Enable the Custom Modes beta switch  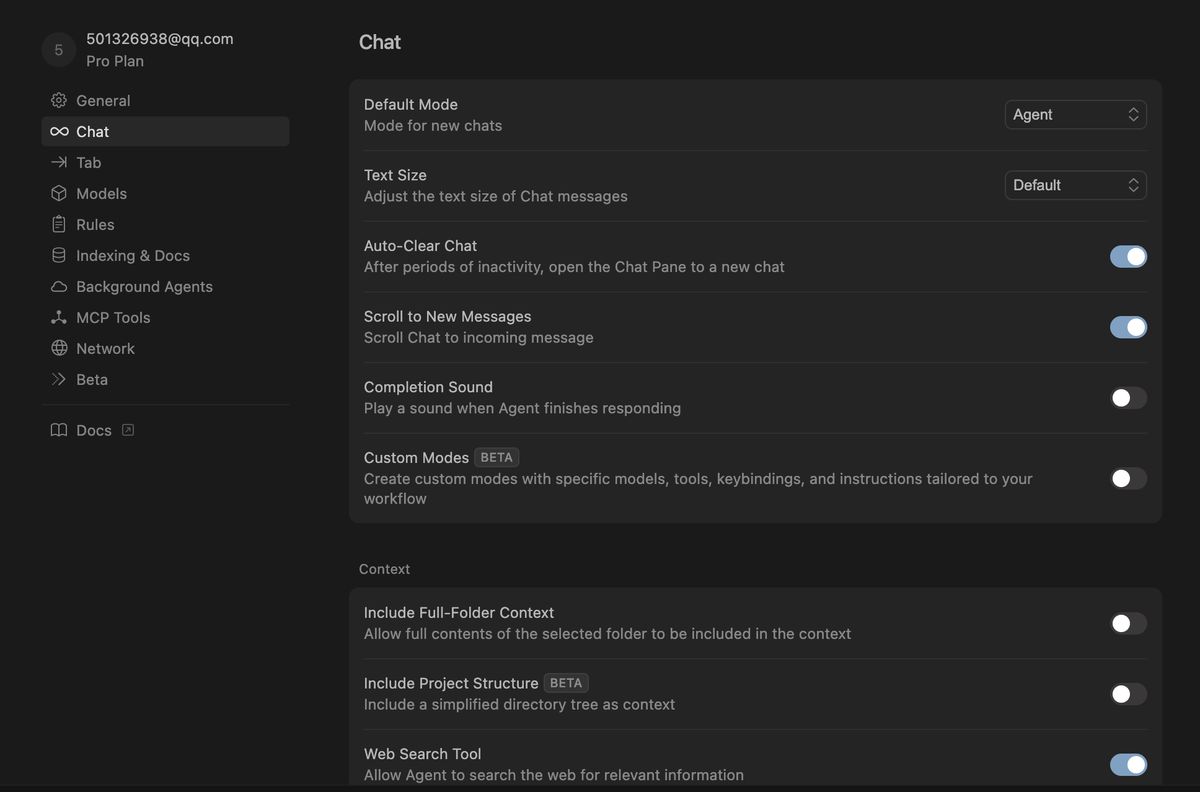[x=1128, y=478]
